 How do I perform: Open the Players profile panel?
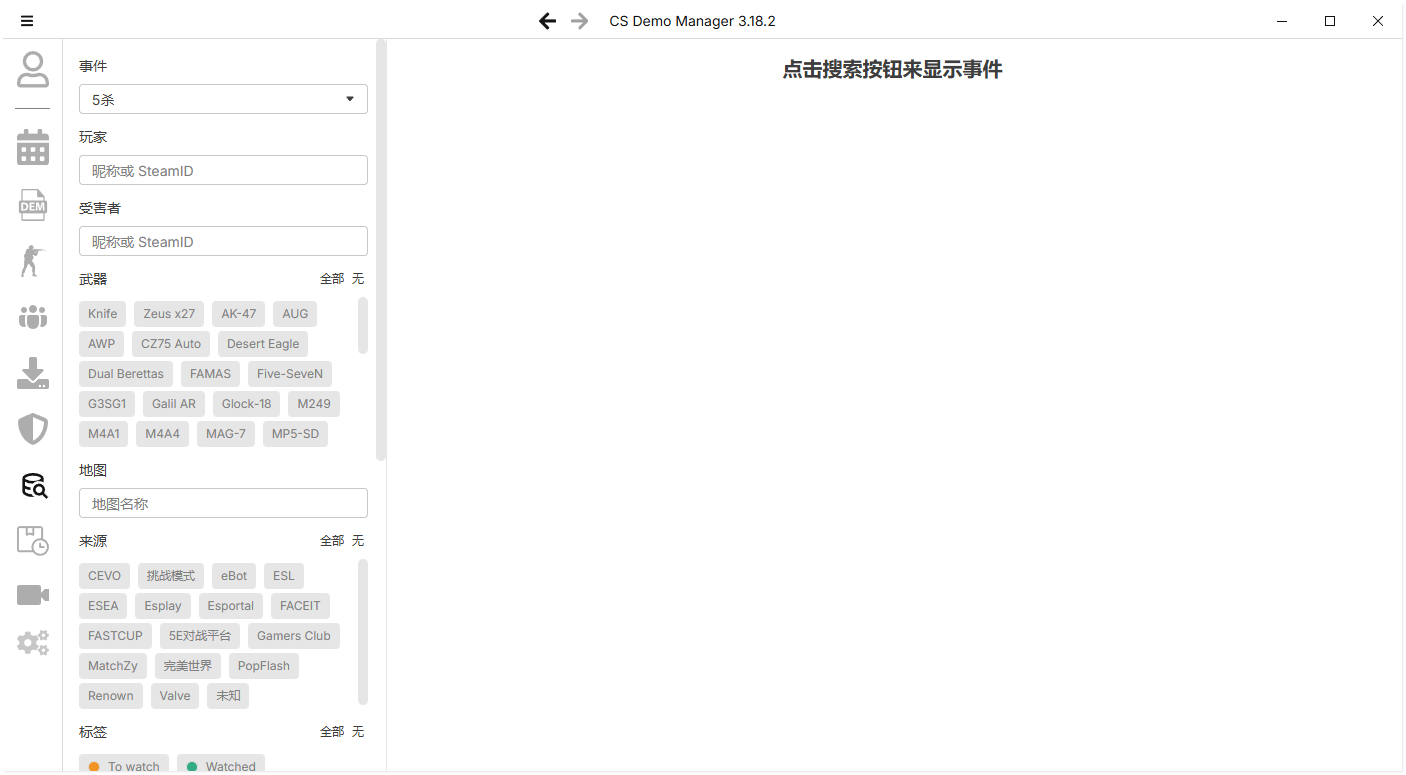[33, 69]
